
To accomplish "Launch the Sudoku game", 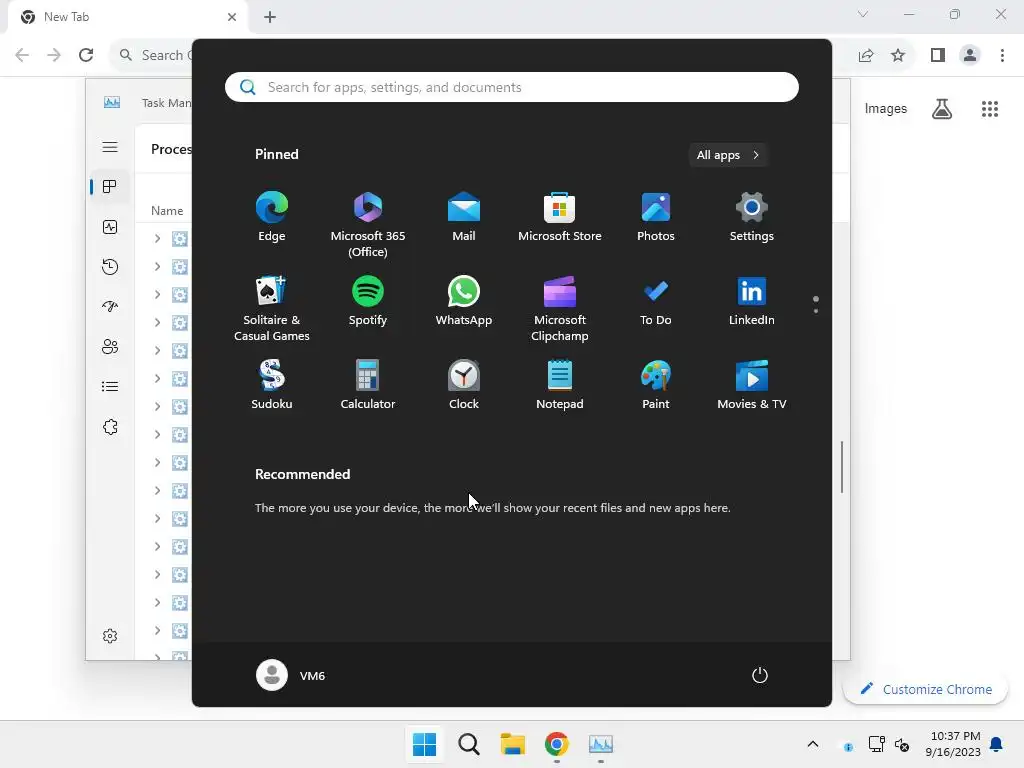I will tap(272, 385).
